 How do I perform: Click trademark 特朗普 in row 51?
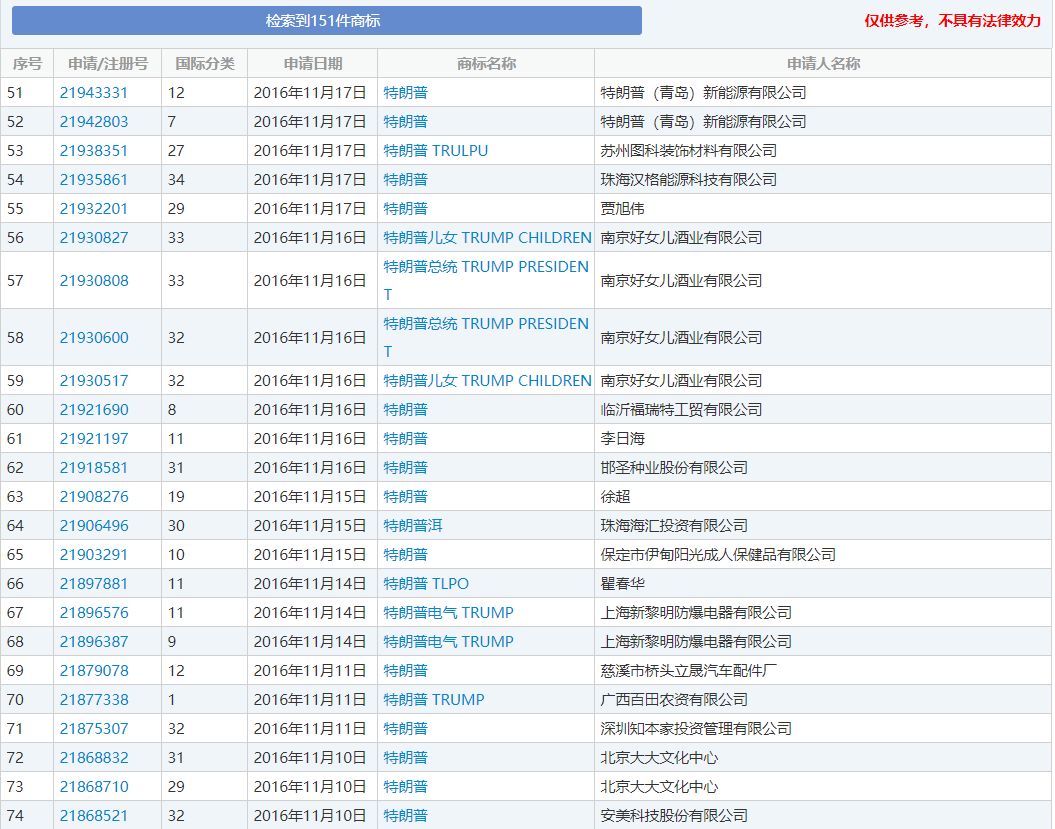pyautogui.click(x=406, y=92)
